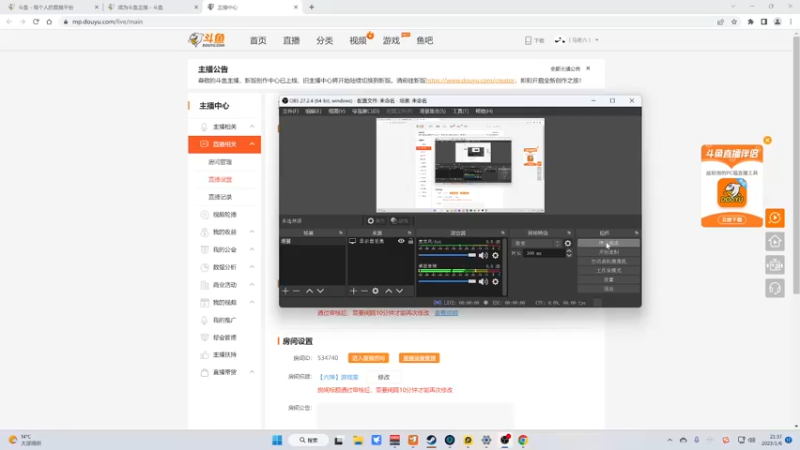Toggle the lock on the display capture source
The width and height of the screenshot is (800, 450).
(x=411, y=241)
